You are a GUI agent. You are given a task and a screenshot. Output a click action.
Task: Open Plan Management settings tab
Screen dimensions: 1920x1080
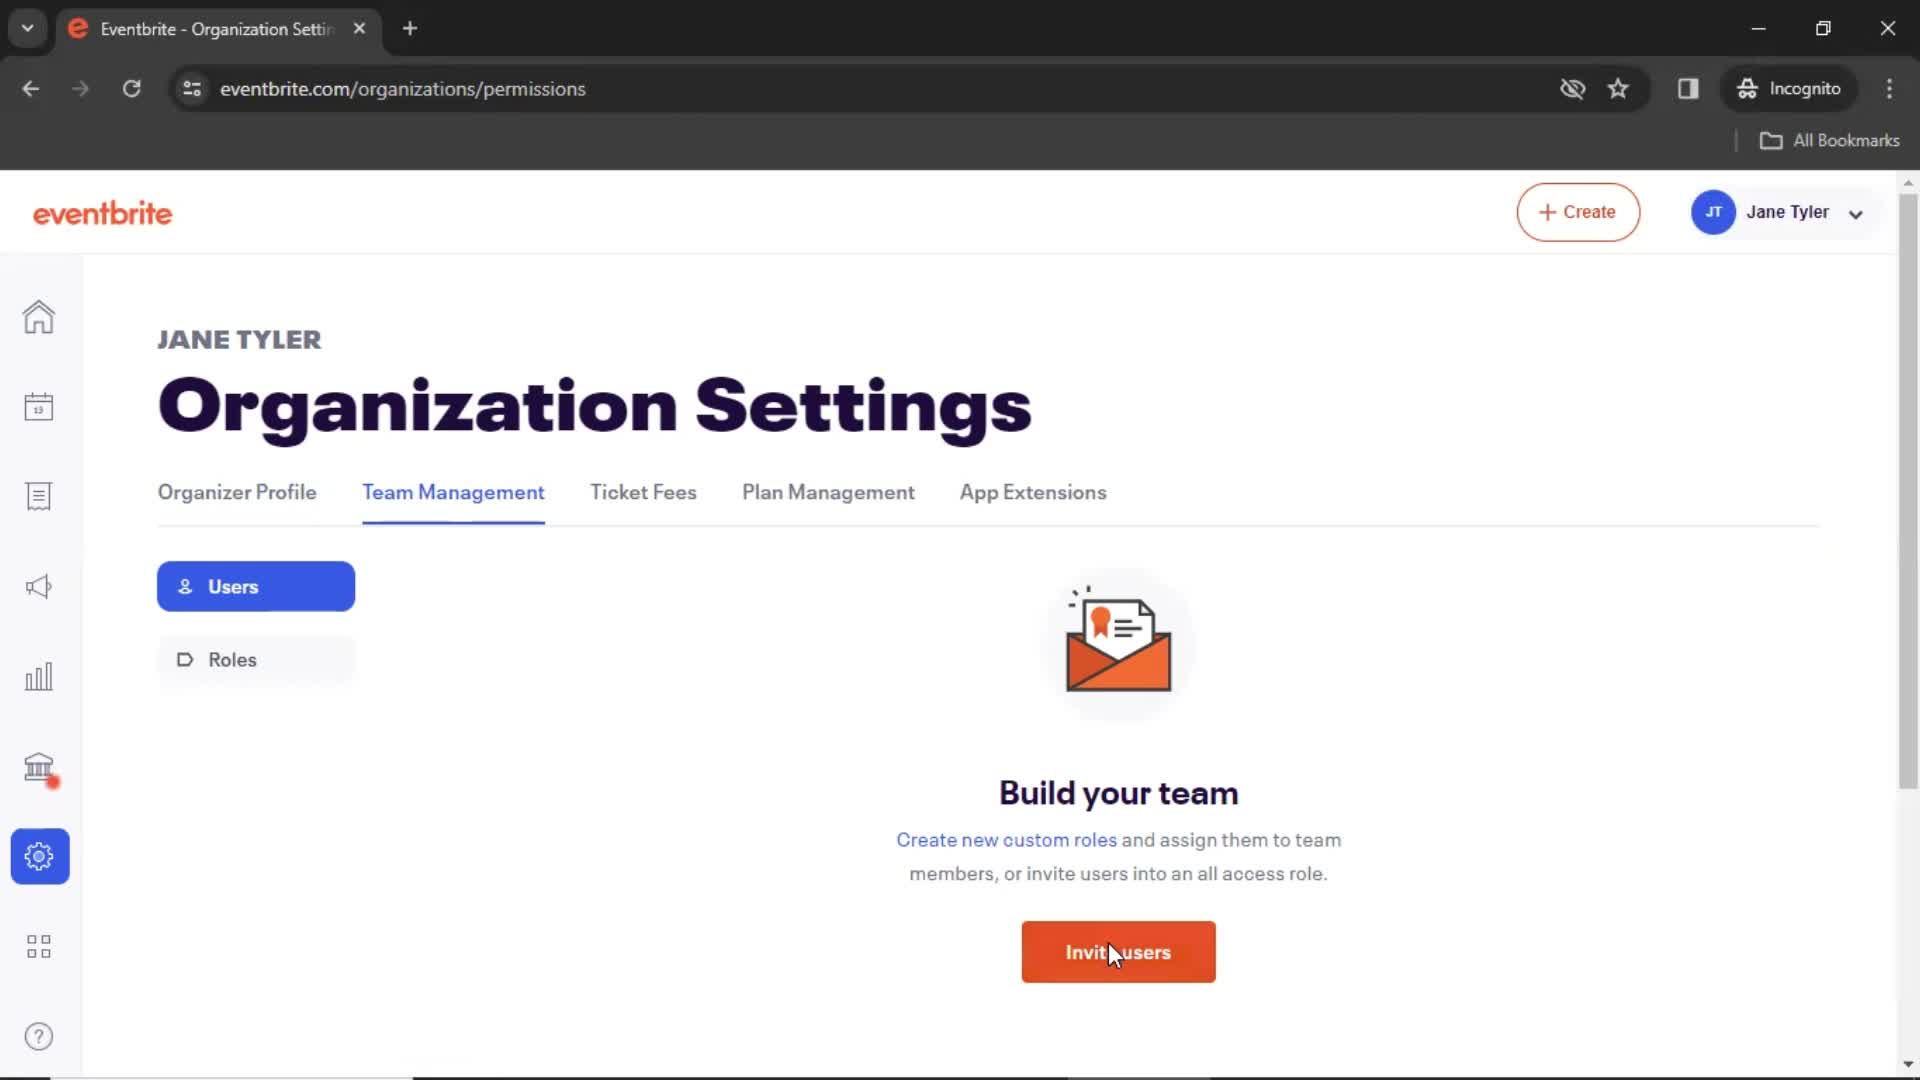828,492
